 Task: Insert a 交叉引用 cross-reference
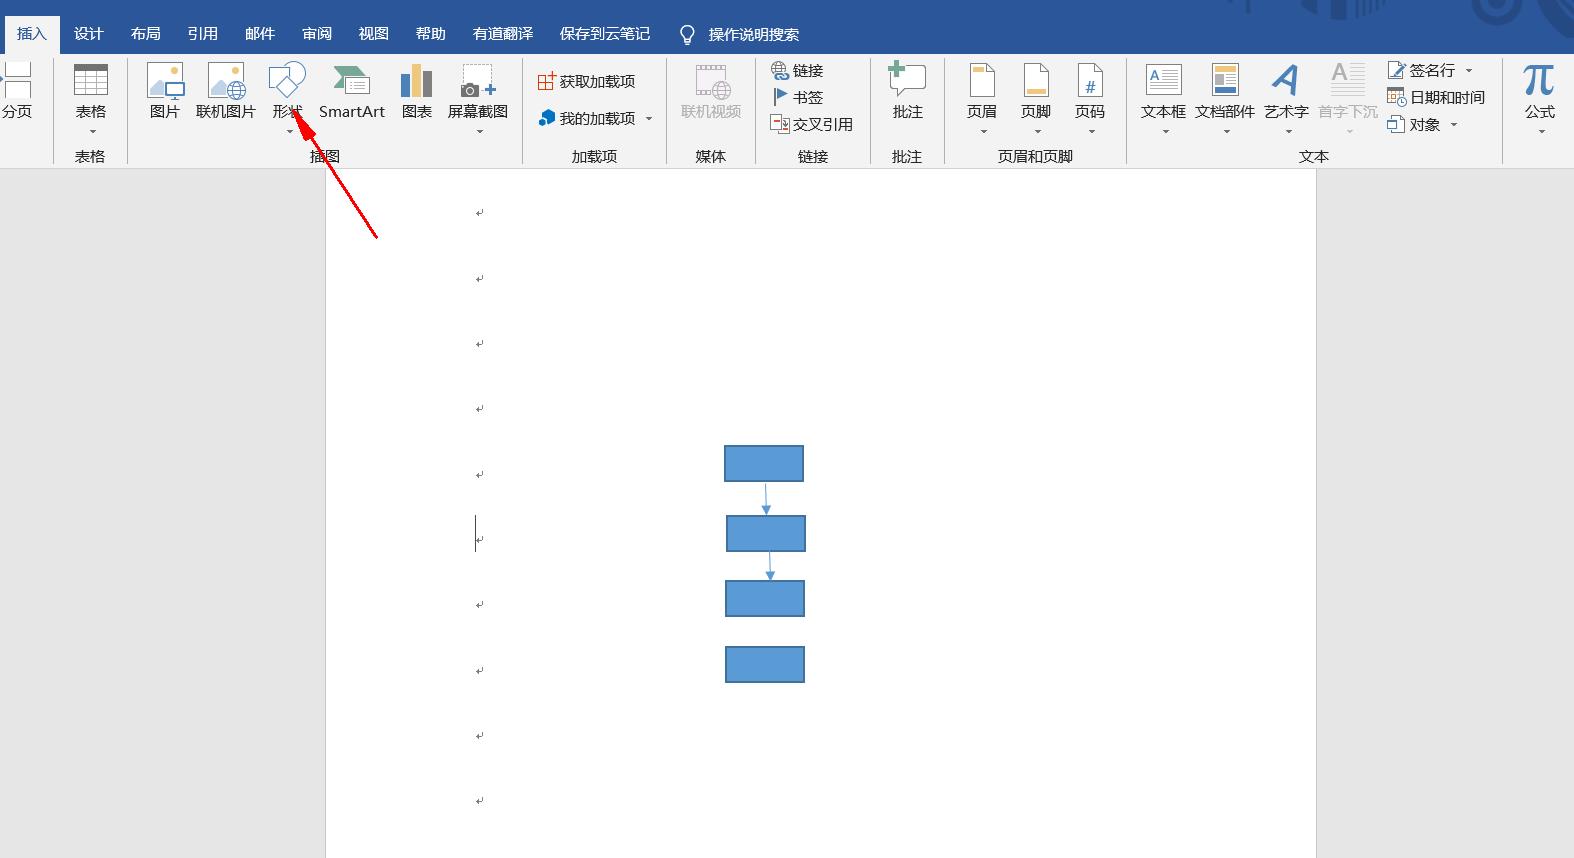(812, 125)
